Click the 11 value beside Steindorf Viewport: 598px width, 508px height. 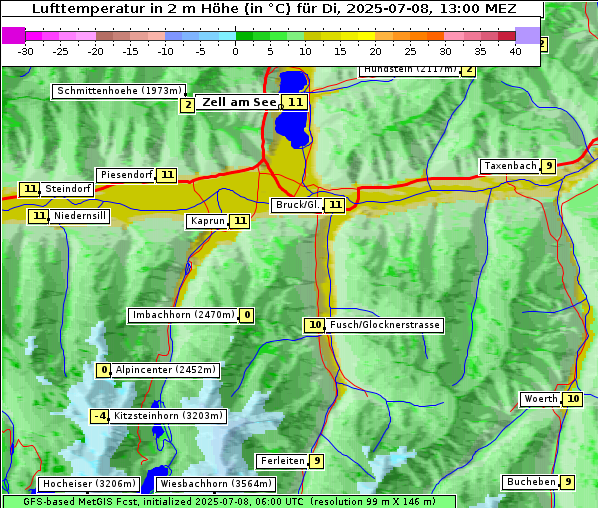[30, 189]
